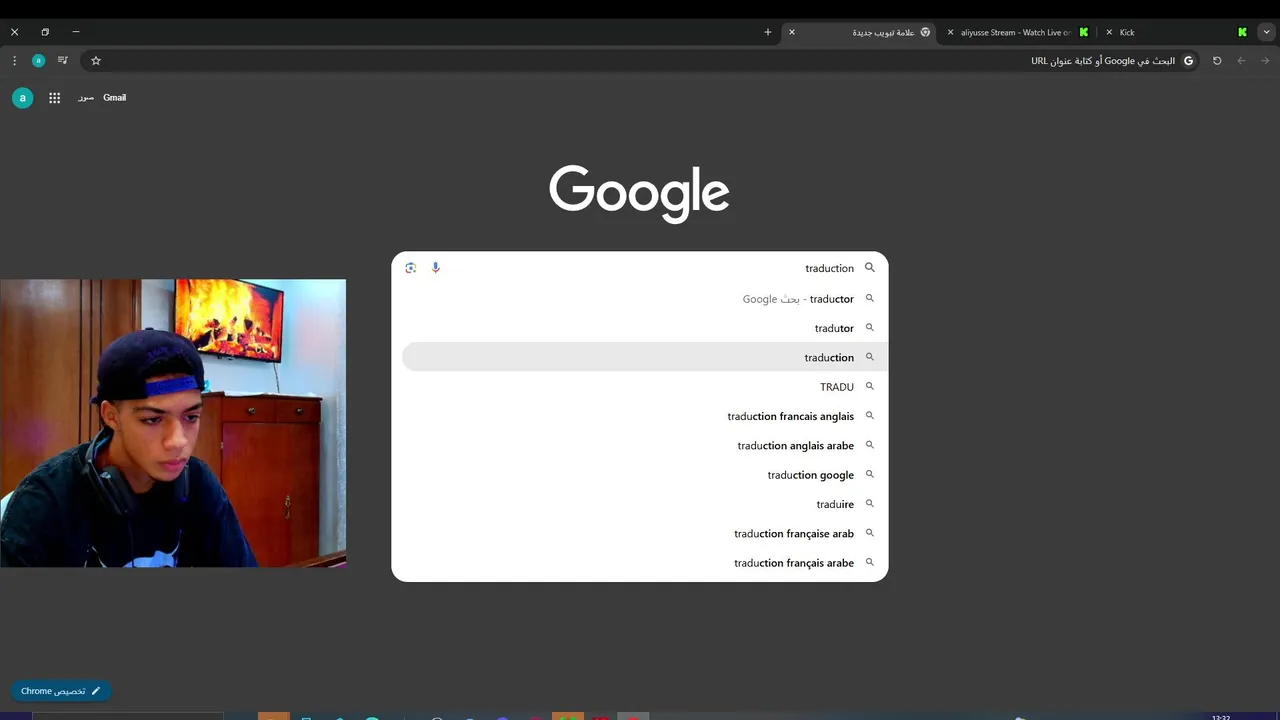Open Google Lens image search
The height and width of the screenshot is (720, 1280).
coord(411,268)
